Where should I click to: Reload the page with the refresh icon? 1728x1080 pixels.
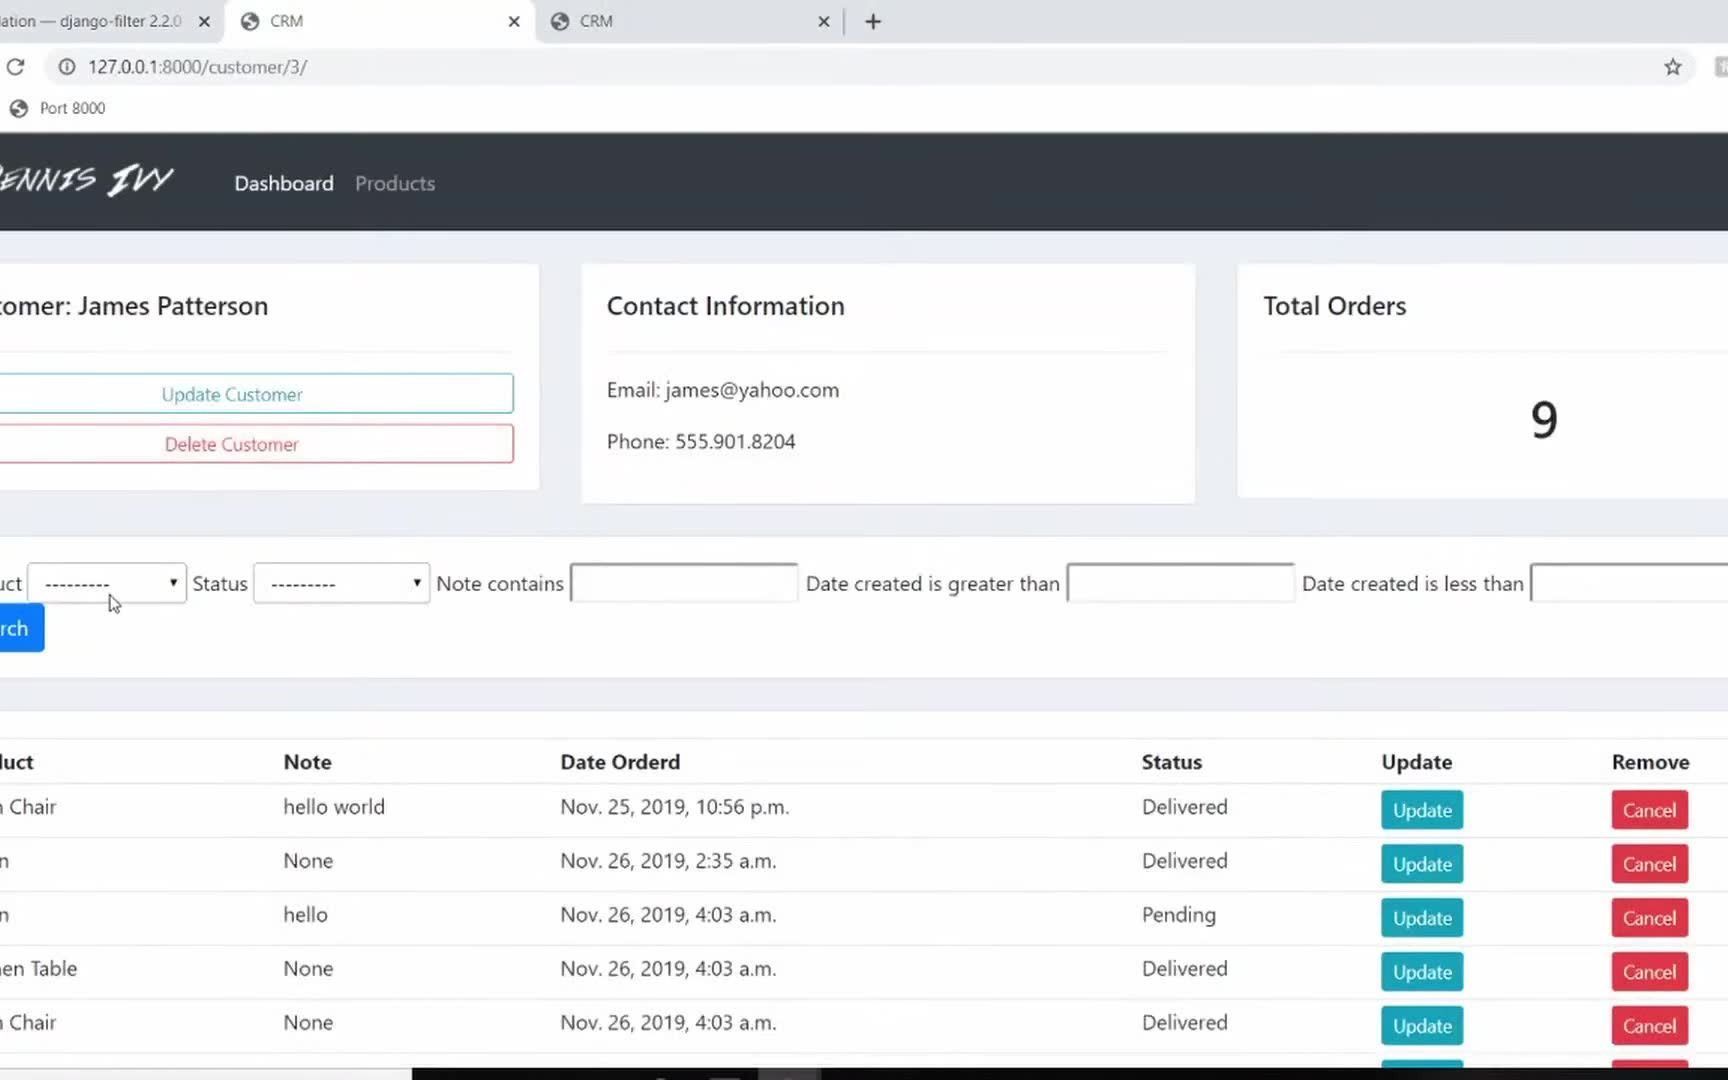tap(16, 67)
